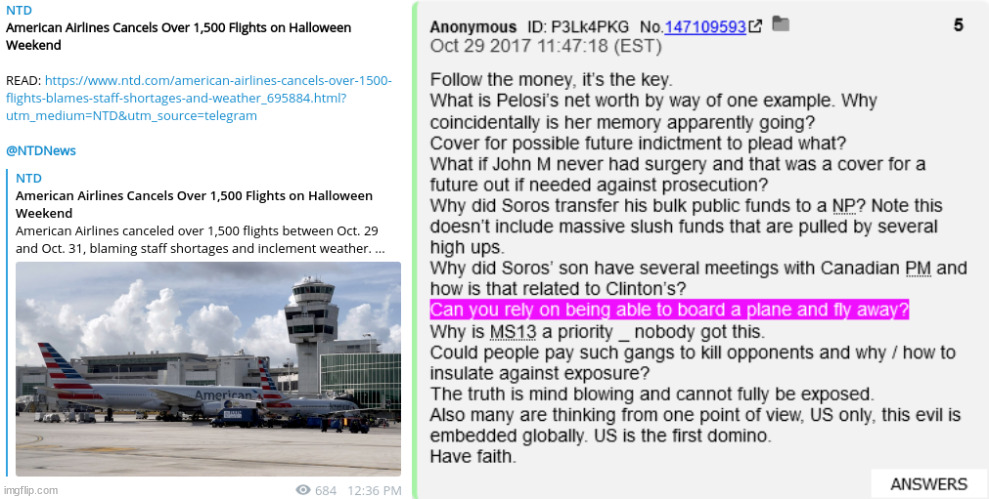Screen dimensions: 989x499
Task: Click the preview headline about canceled flights
Action: [x=194, y=204]
